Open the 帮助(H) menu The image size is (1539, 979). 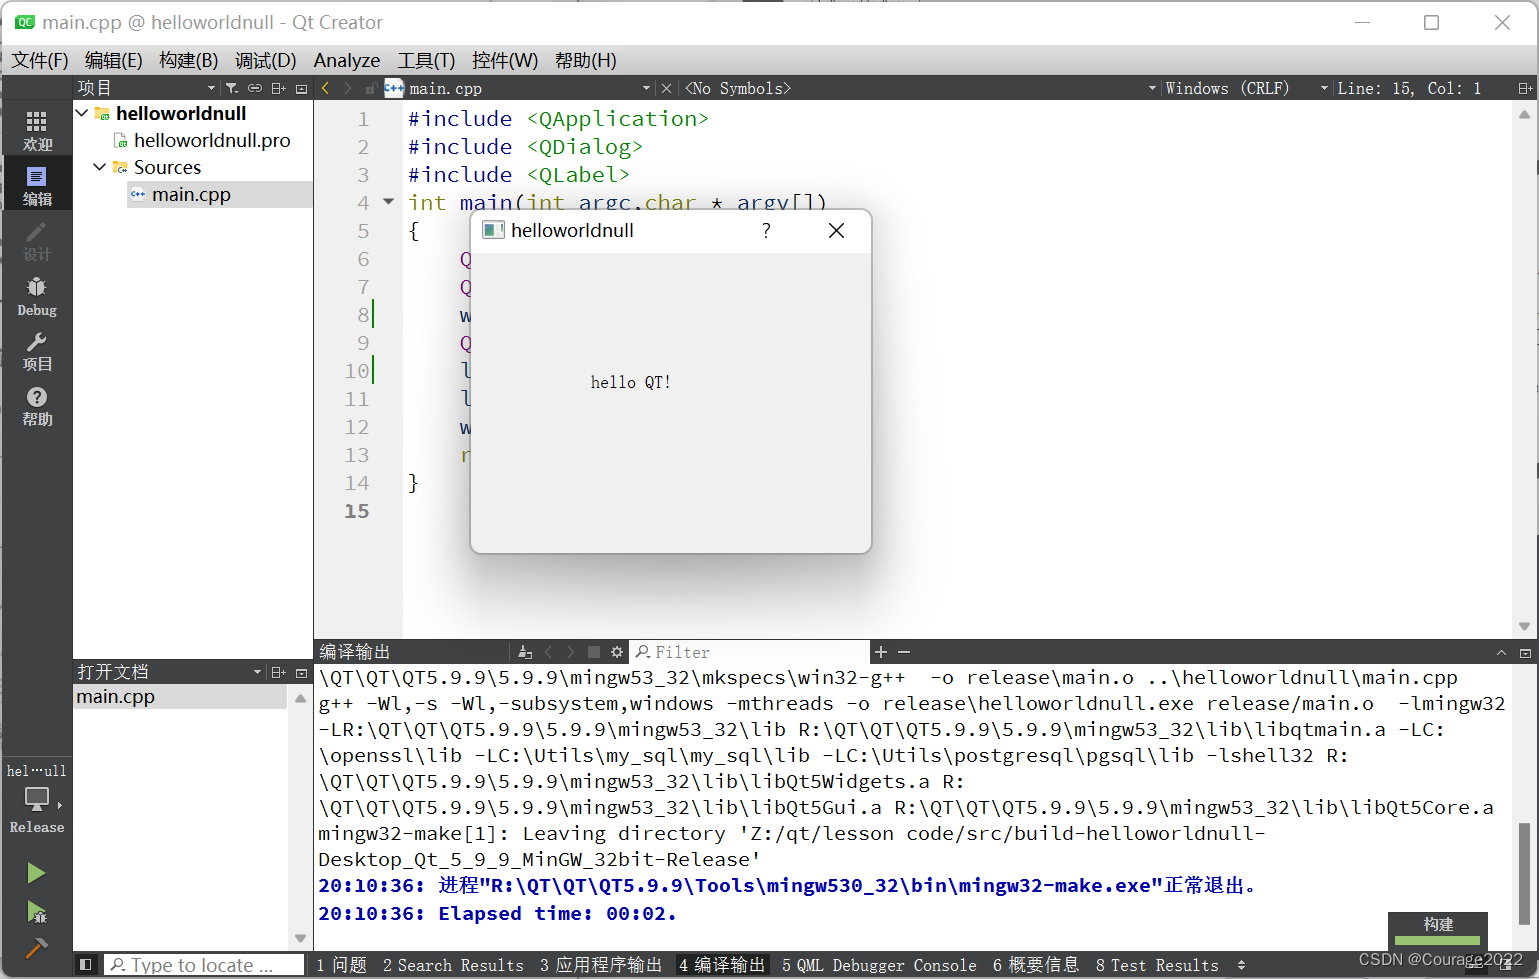pos(586,60)
